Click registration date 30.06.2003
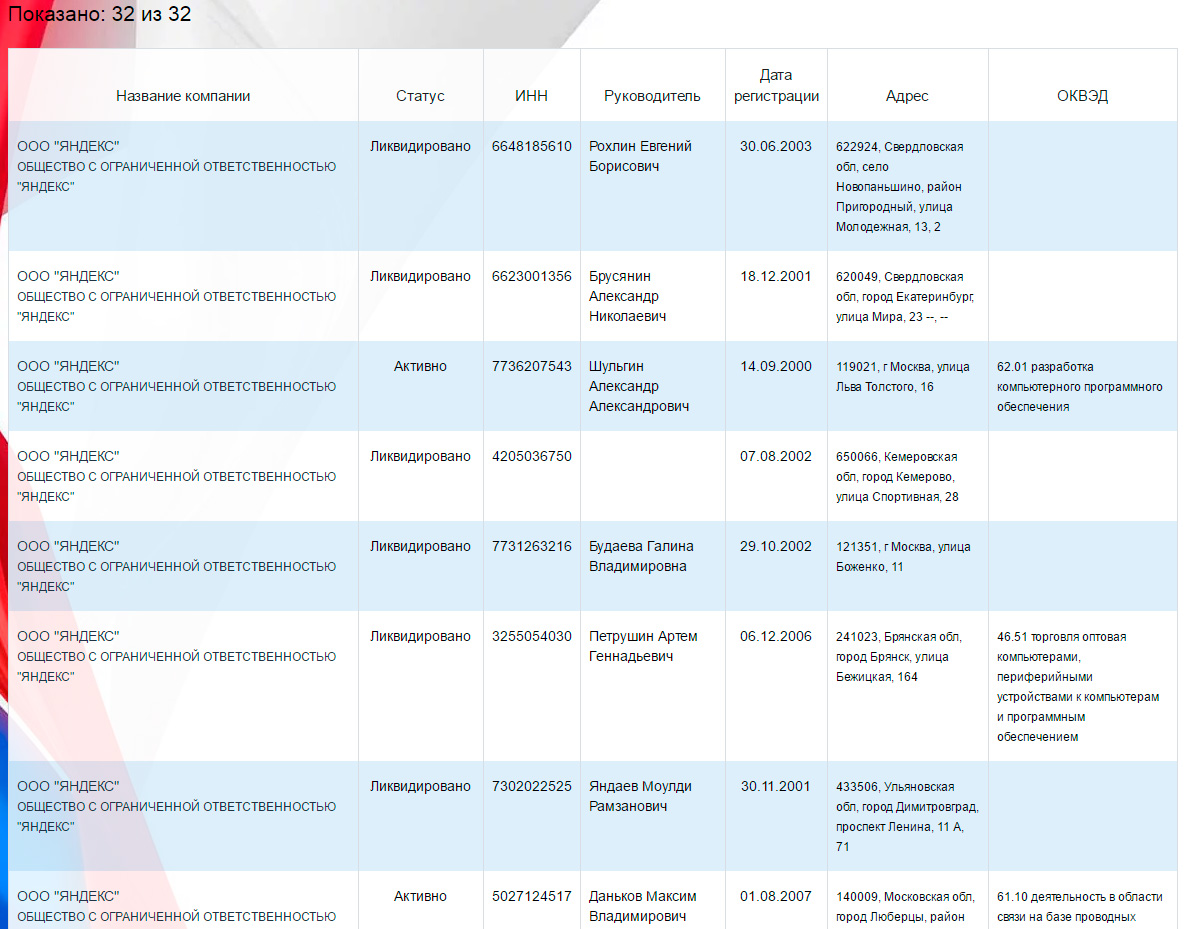This screenshot has height=929, width=1189. (x=776, y=146)
